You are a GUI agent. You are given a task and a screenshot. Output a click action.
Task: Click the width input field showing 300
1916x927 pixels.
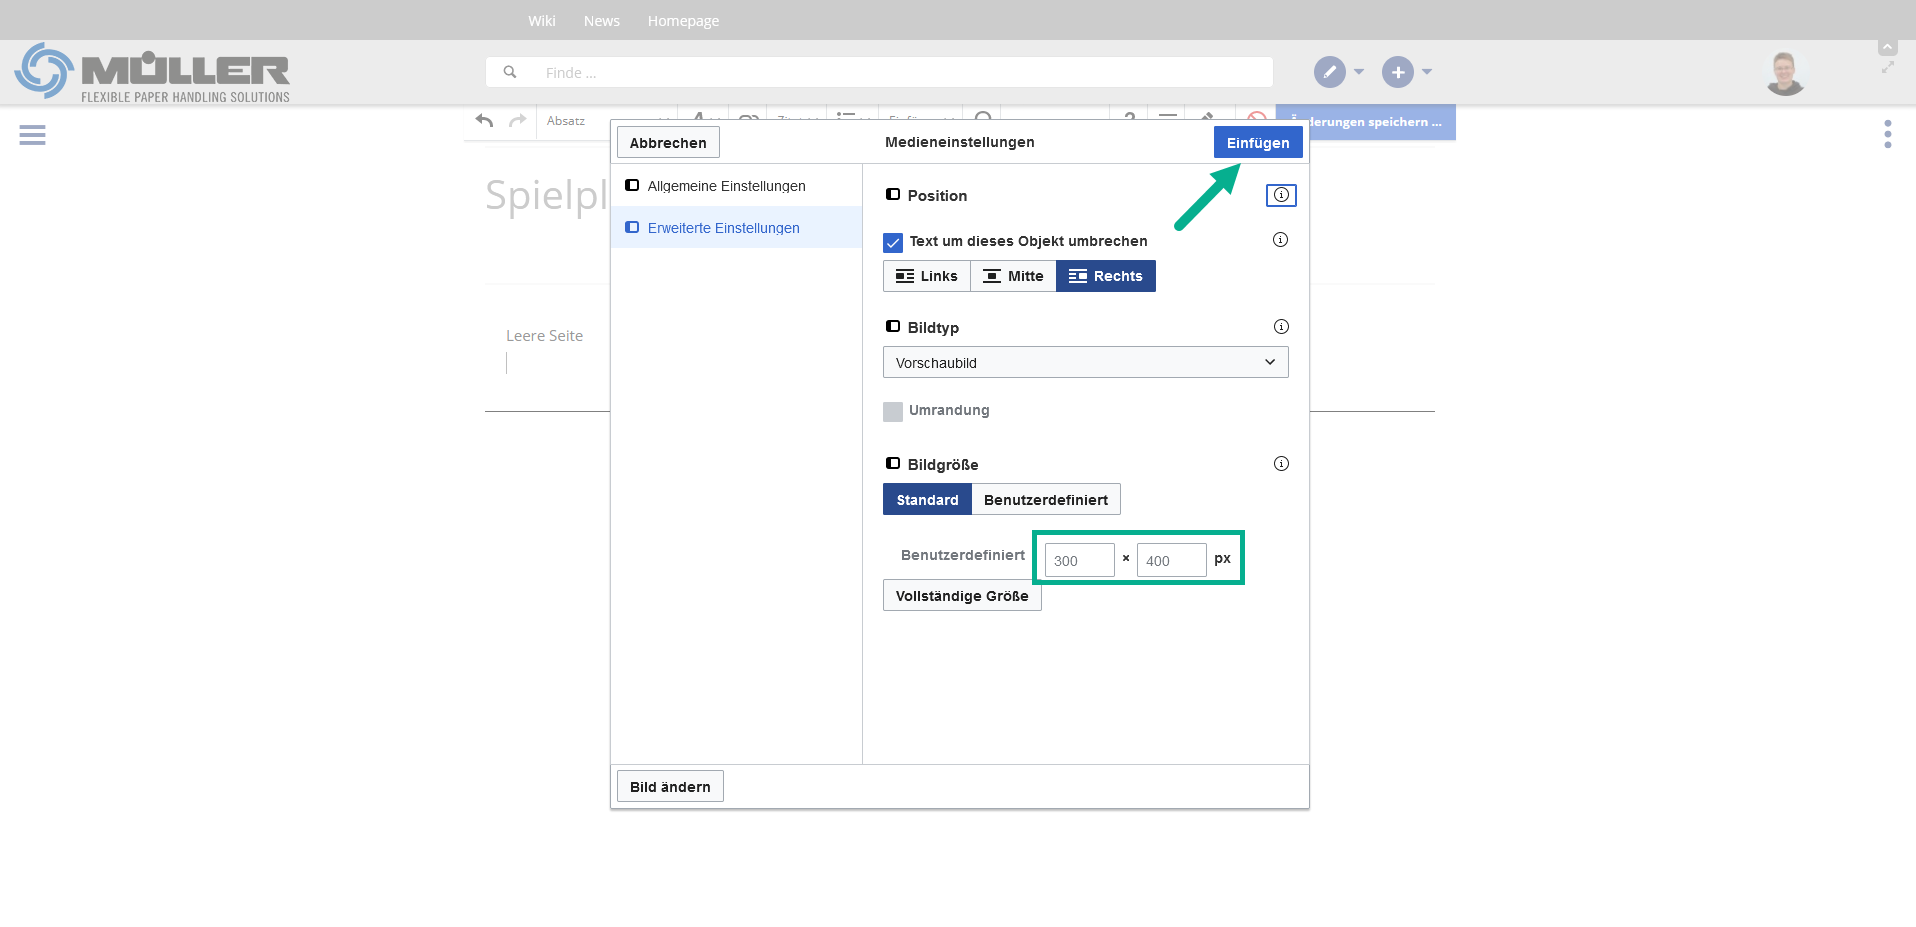tap(1079, 561)
